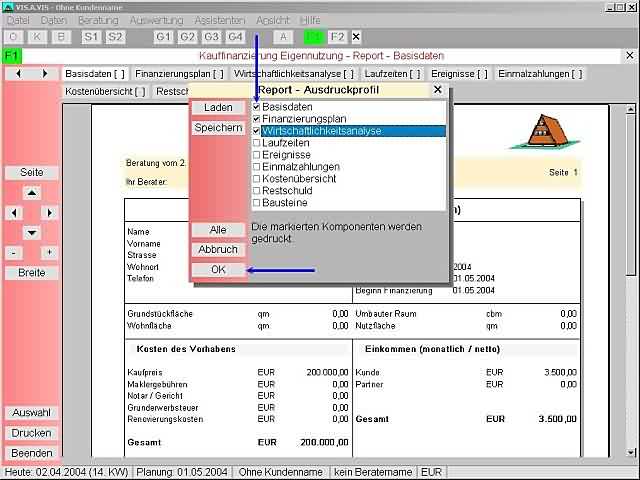Fit to width with Breite
Viewport: 640px width, 480px height.
[32, 273]
